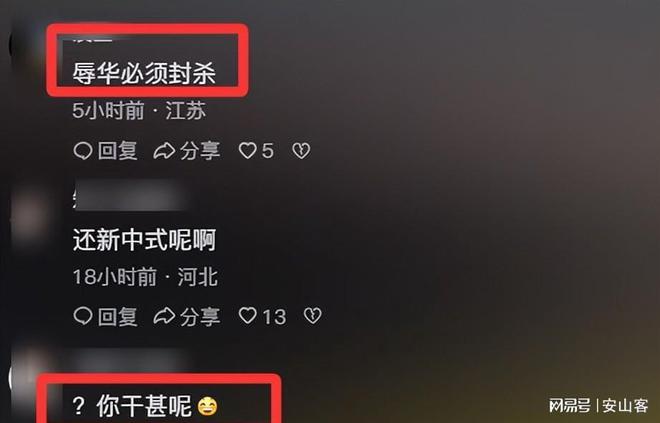Click the speech bubble icon on the 江苏 comment
The image size is (660, 423).
click(x=83, y=151)
